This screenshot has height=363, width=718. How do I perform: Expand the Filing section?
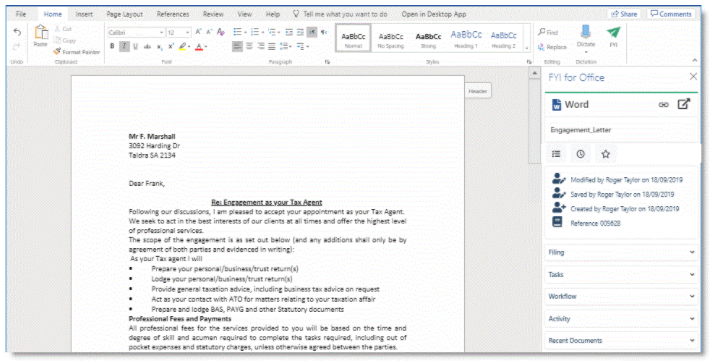click(621, 252)
